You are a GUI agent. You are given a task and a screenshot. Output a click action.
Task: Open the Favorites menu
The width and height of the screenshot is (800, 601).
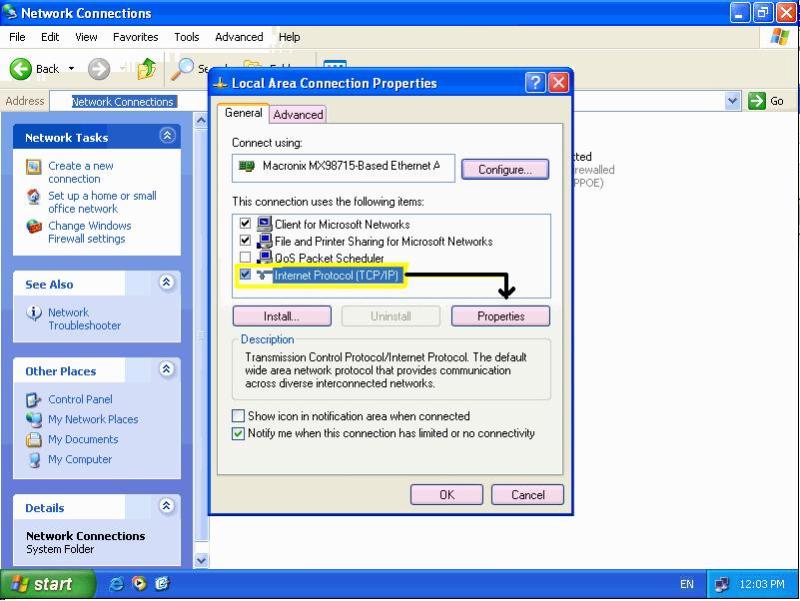coord(136,37)
